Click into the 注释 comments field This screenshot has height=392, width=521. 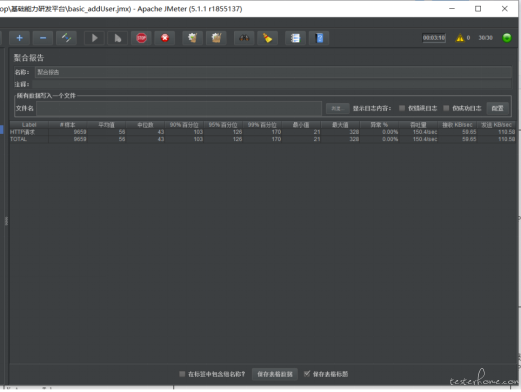pos(272,84)
